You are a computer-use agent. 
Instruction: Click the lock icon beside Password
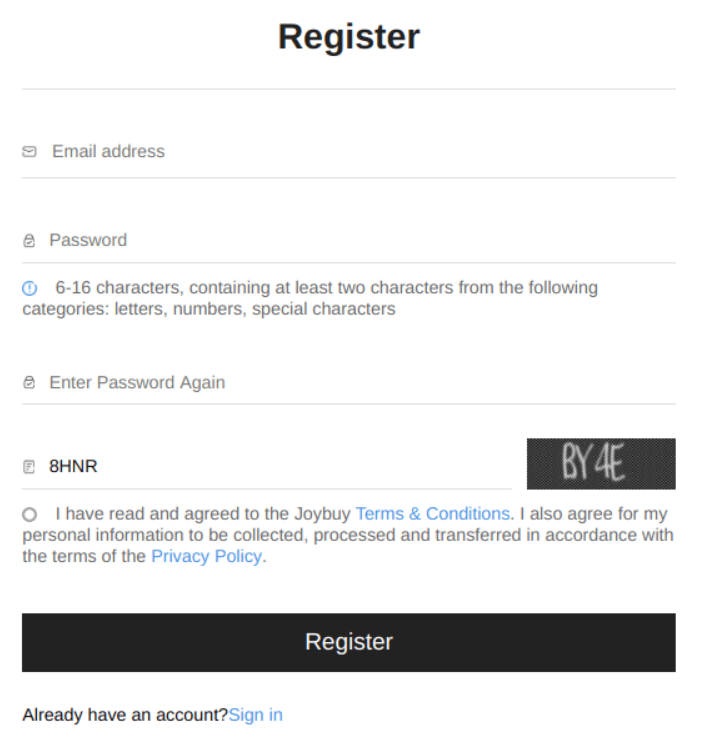[x=29, y=241]
